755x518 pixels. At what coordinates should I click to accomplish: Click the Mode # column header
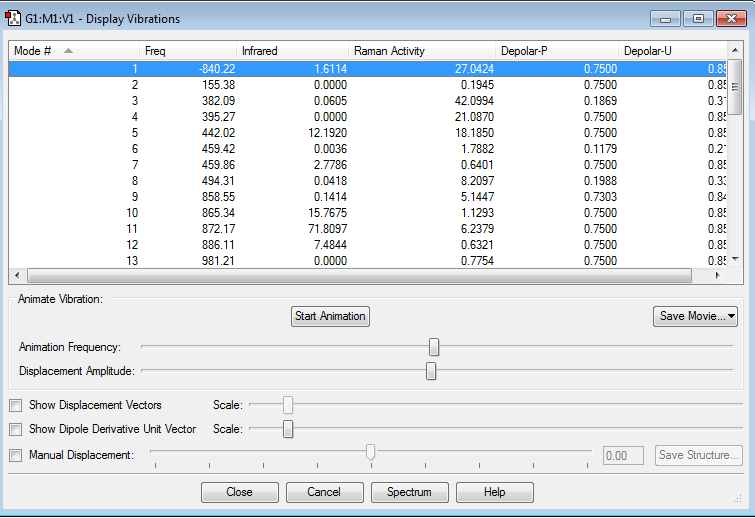coord(74,51)
